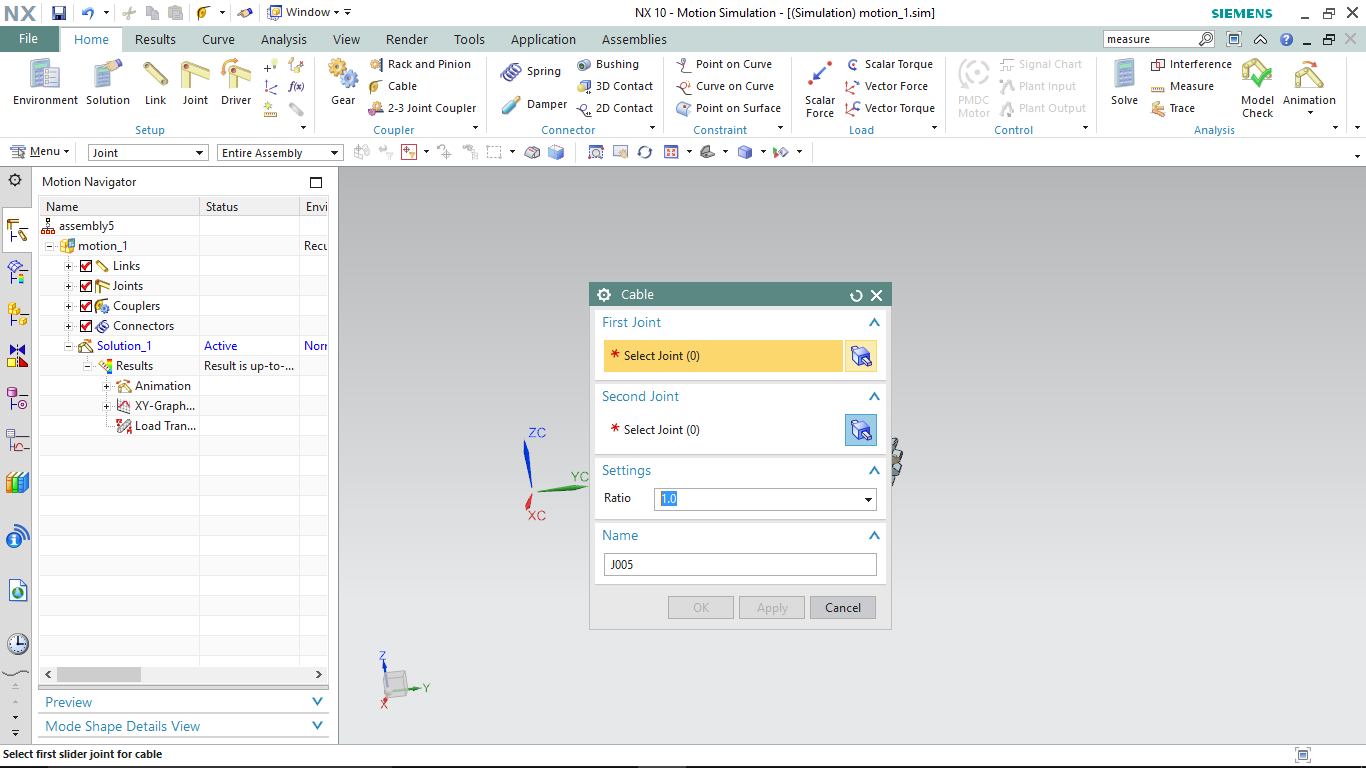Apply a Vector Torque load
Screen dimensions: 1366x768
[889, 108]
